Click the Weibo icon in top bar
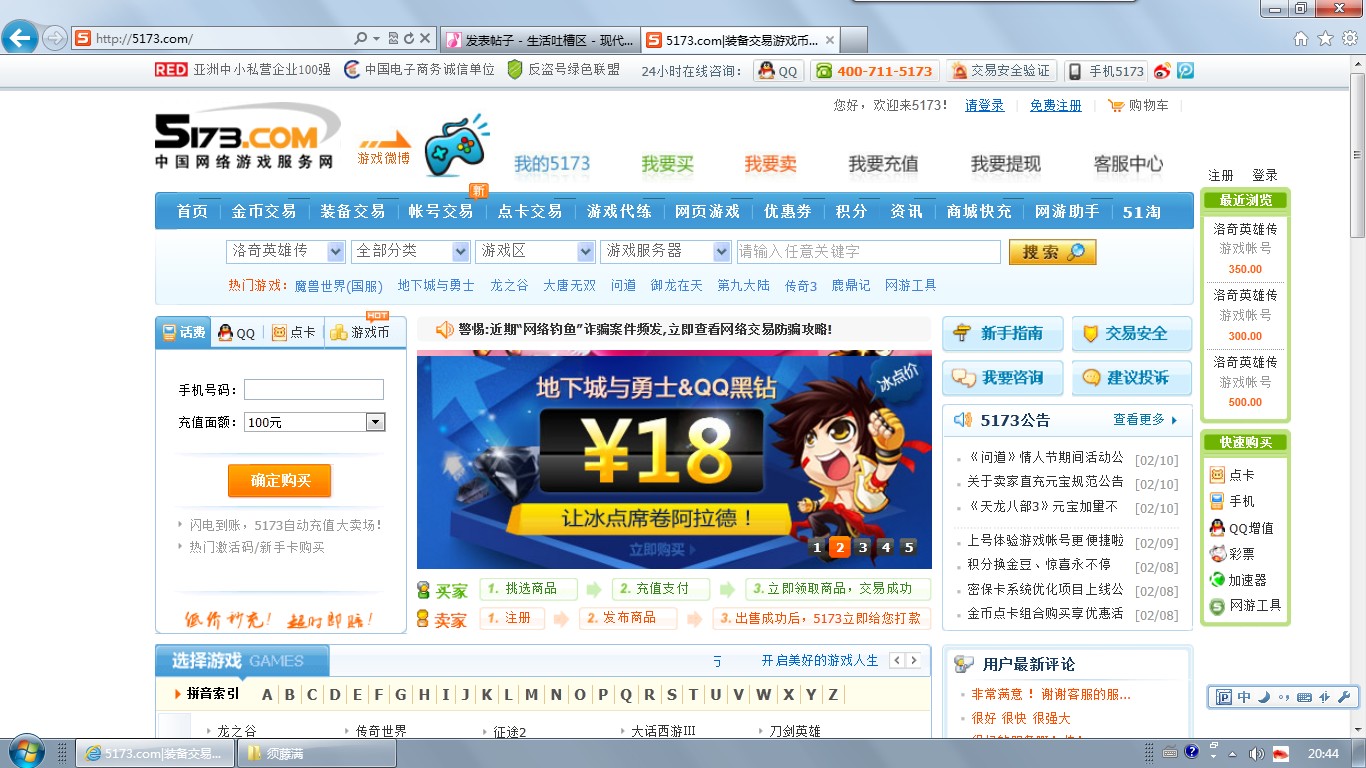The width and height of the screenshot is (1366, 768). (1162, 71)
